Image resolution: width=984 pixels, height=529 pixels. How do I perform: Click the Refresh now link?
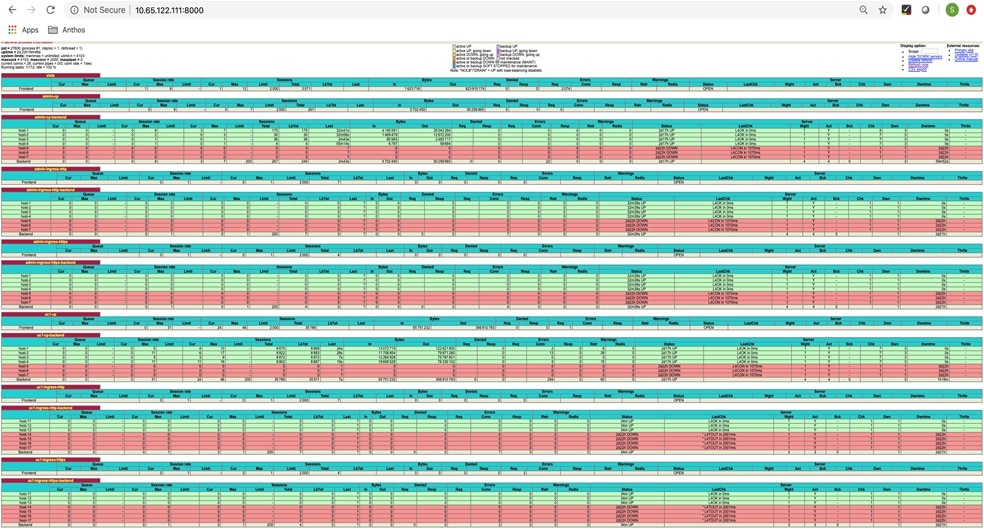(918, 65)
